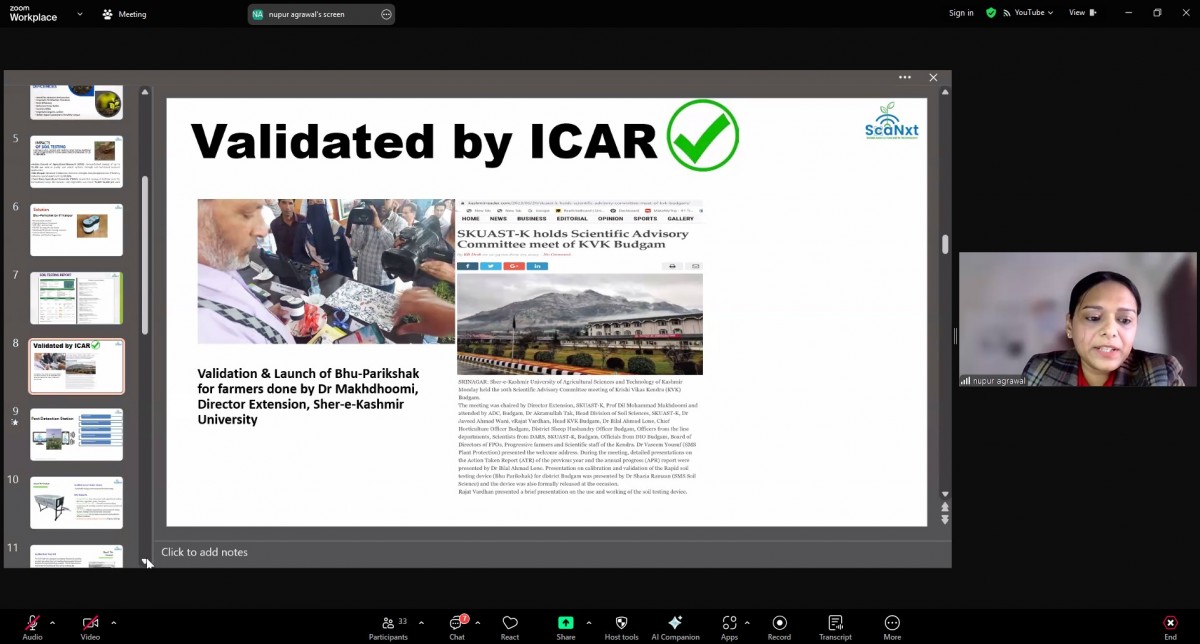Image resolution: width=1200 pixels, height=644 pixels.
Task: Click the Sign in link
Action: coord(961,13)
